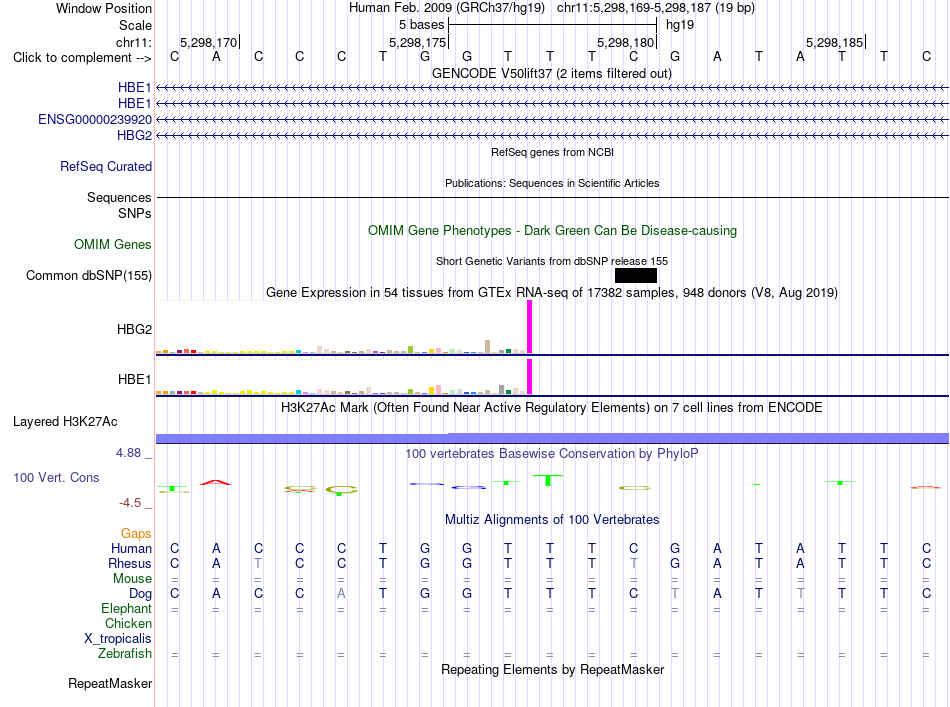Click the 5,298,185 ruler position
Screen dimensions: 950x707
834,42
